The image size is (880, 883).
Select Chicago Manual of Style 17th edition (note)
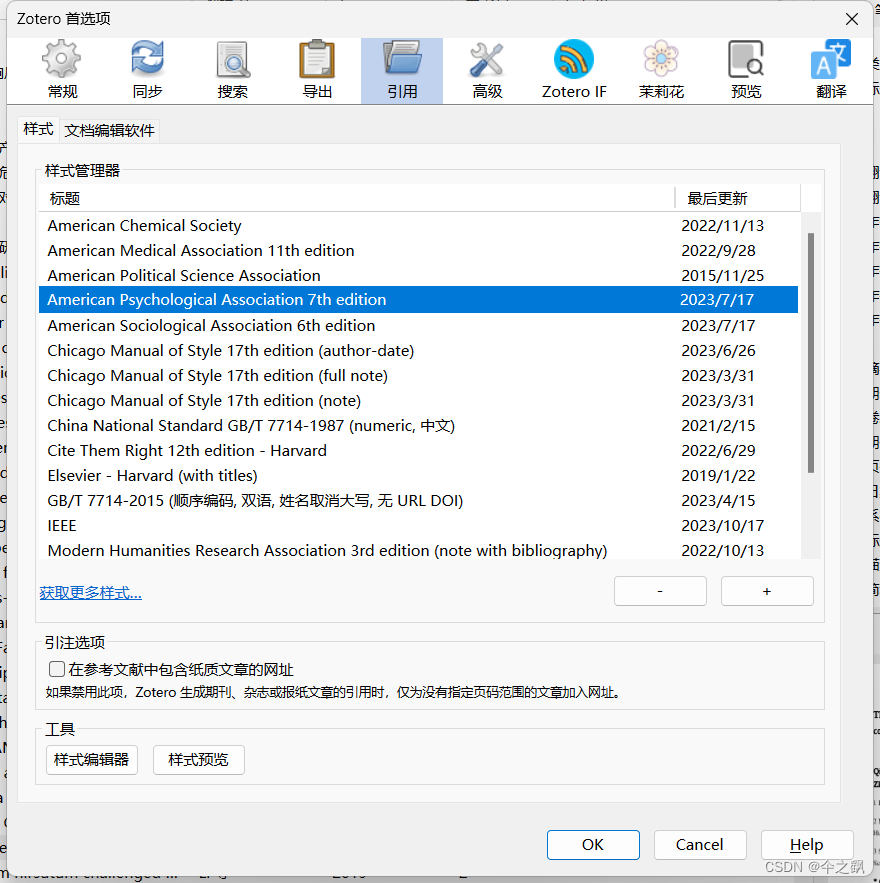(x=418, y=400)
